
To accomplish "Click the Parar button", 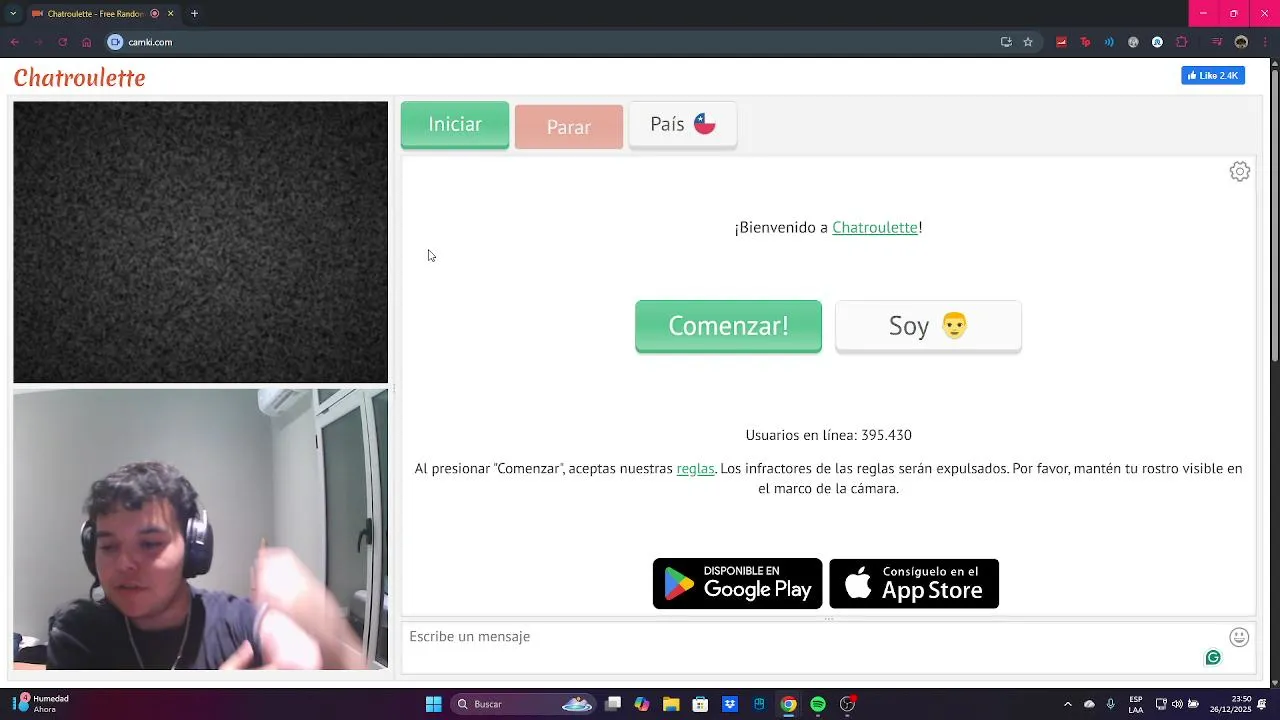I will (x=569, y=127).
